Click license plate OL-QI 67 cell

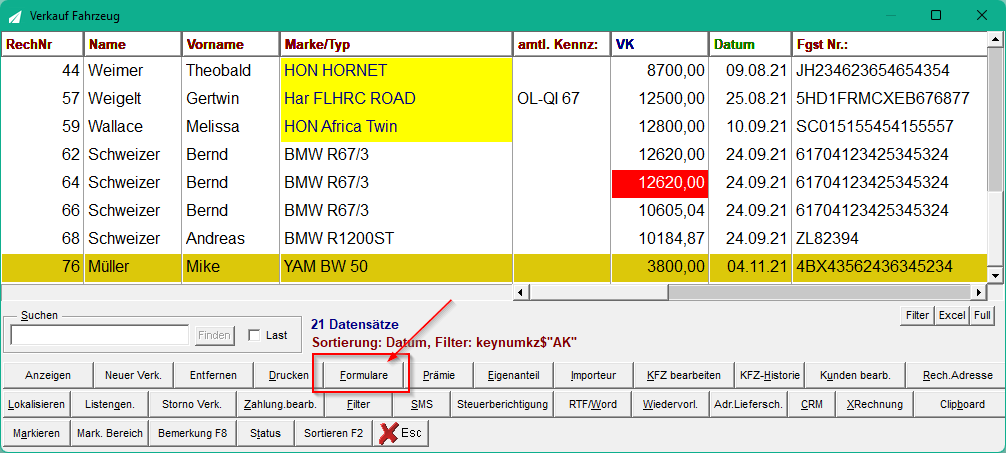(x=561, y=99)
